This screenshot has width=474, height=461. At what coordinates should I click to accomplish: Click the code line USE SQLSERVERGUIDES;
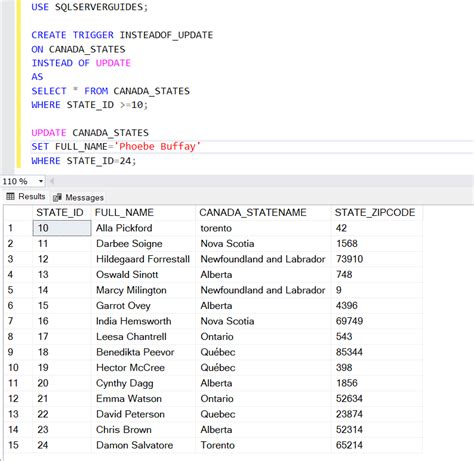[x=89, y=7]
